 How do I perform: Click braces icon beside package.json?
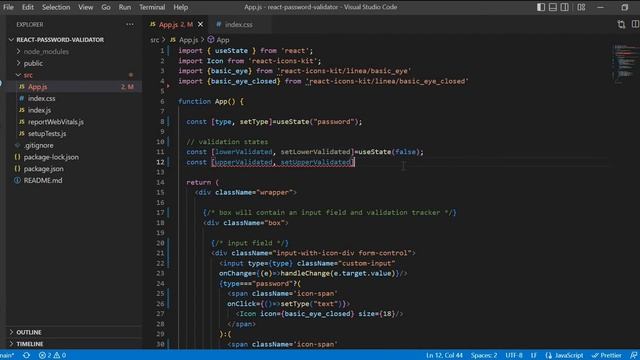(x=17, y=169)
